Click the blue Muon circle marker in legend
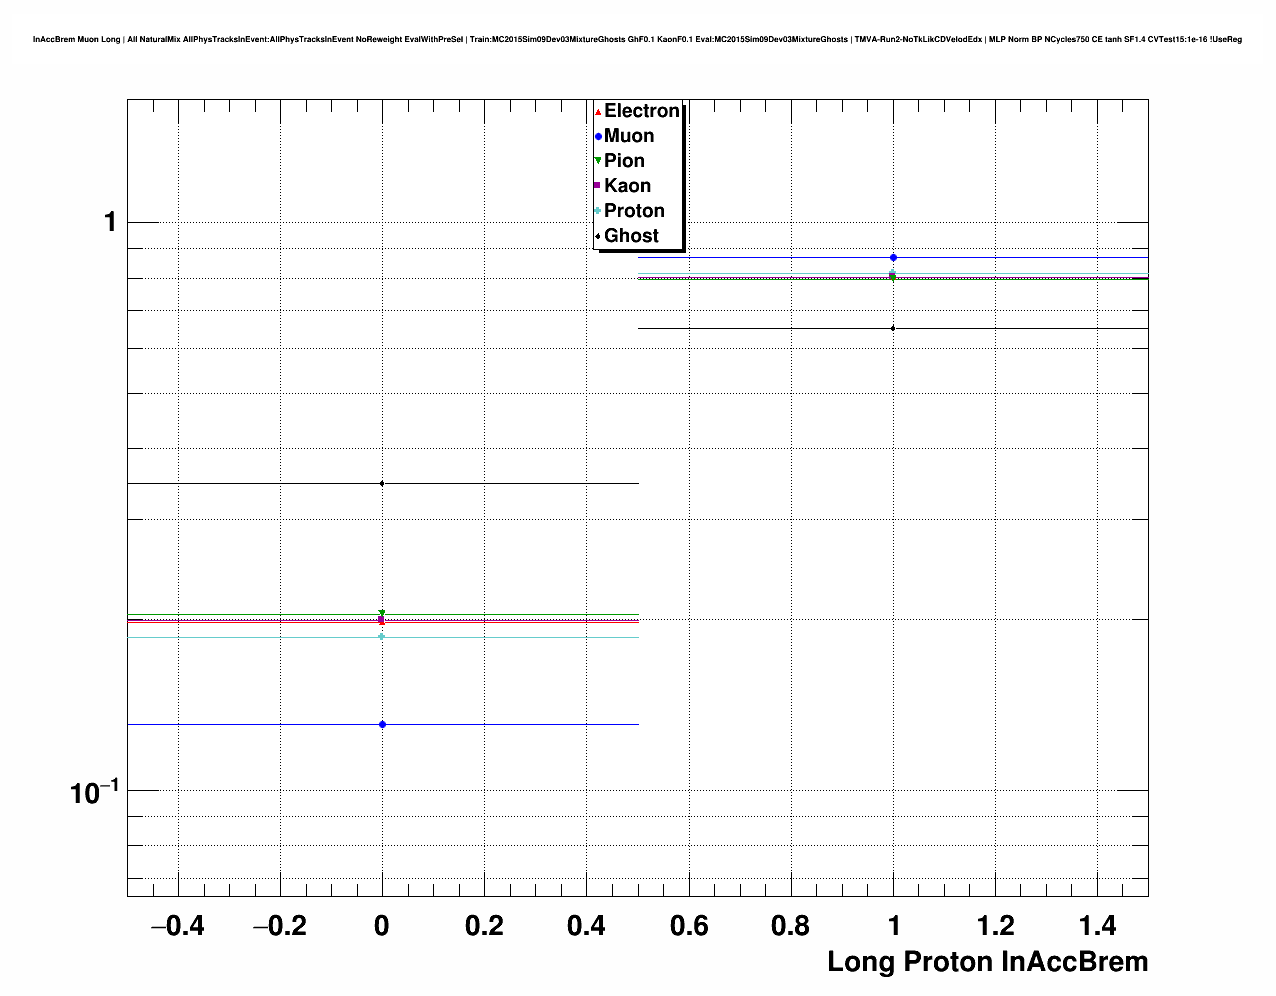This screenshot has height=996, width=1276. [x=598, y=137]
